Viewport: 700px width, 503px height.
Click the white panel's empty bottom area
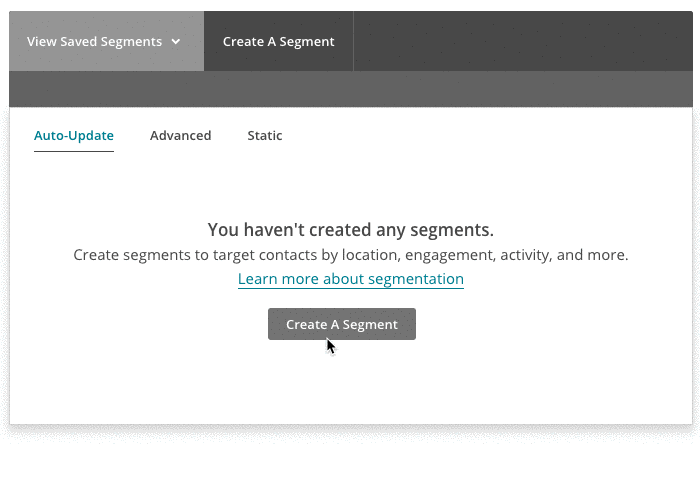click(351, 390)
